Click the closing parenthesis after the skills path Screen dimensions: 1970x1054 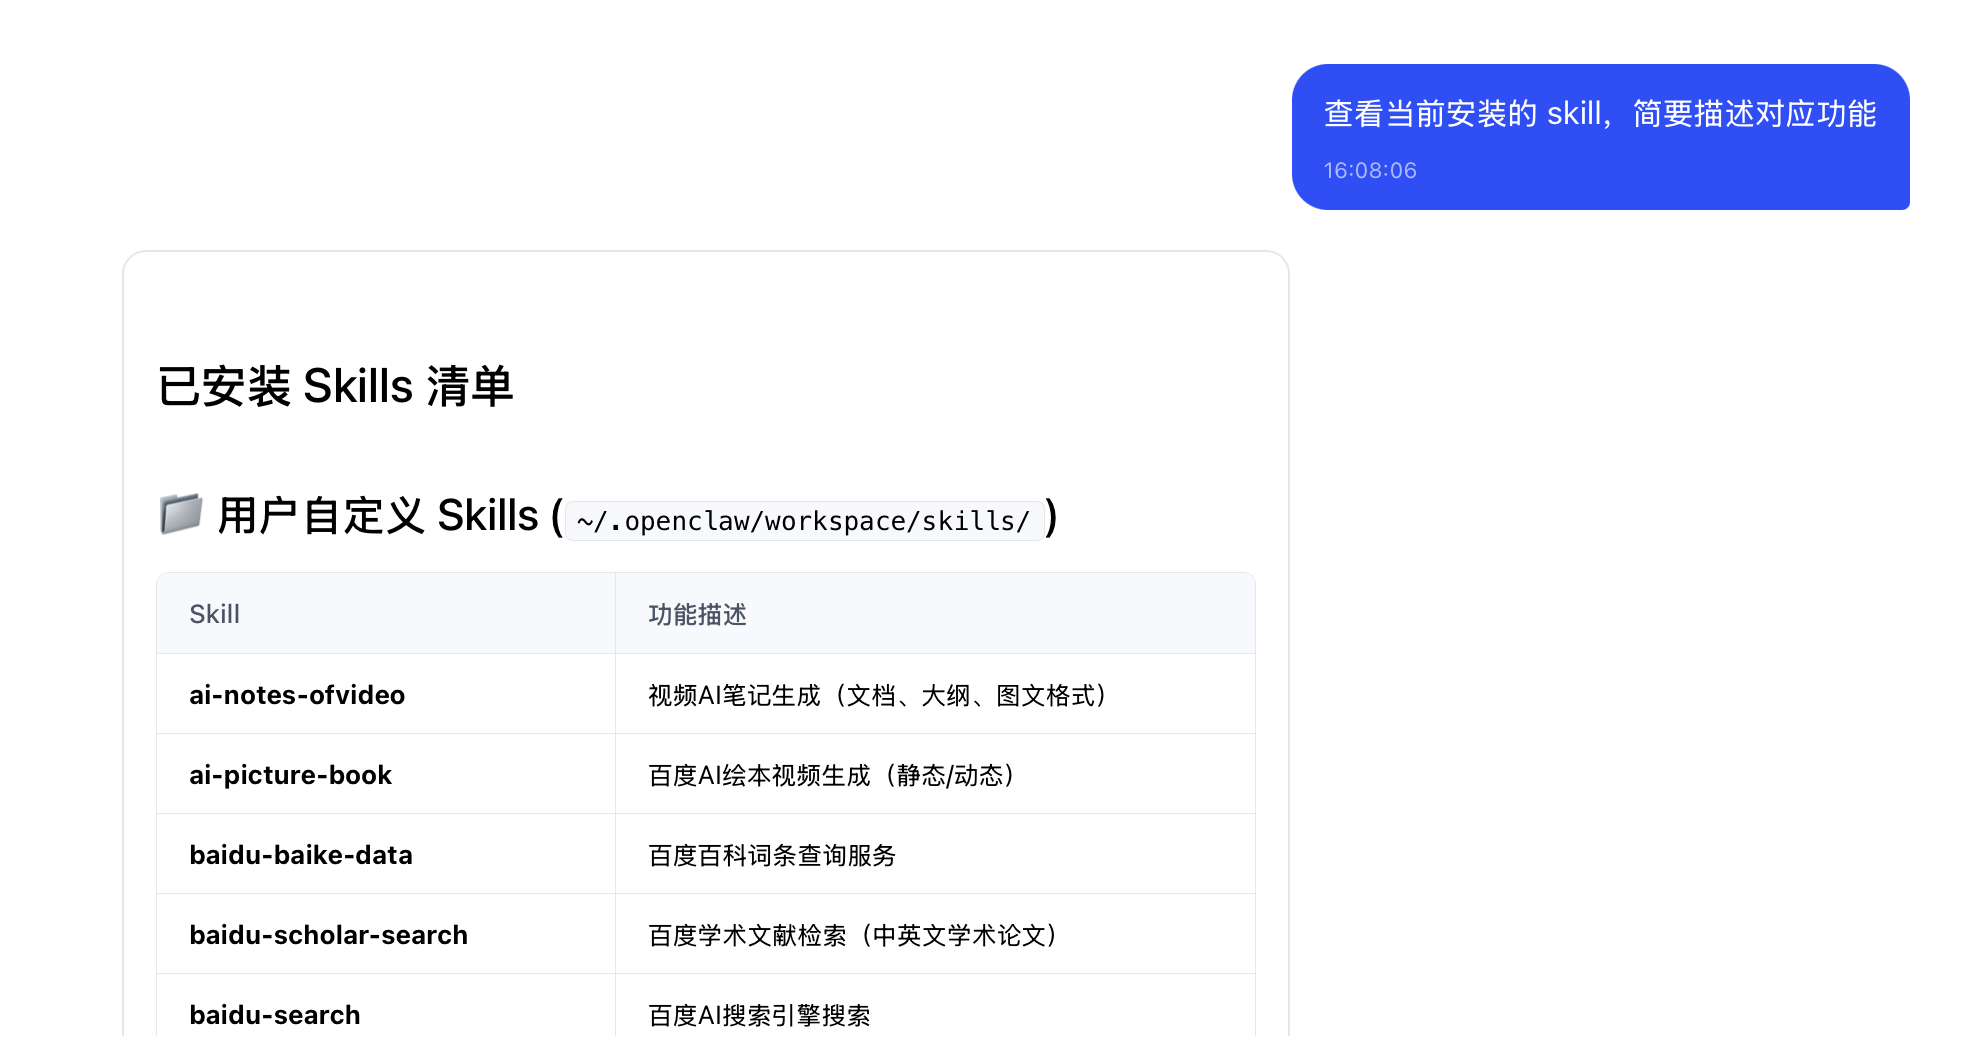click(x=1051, y=517)
